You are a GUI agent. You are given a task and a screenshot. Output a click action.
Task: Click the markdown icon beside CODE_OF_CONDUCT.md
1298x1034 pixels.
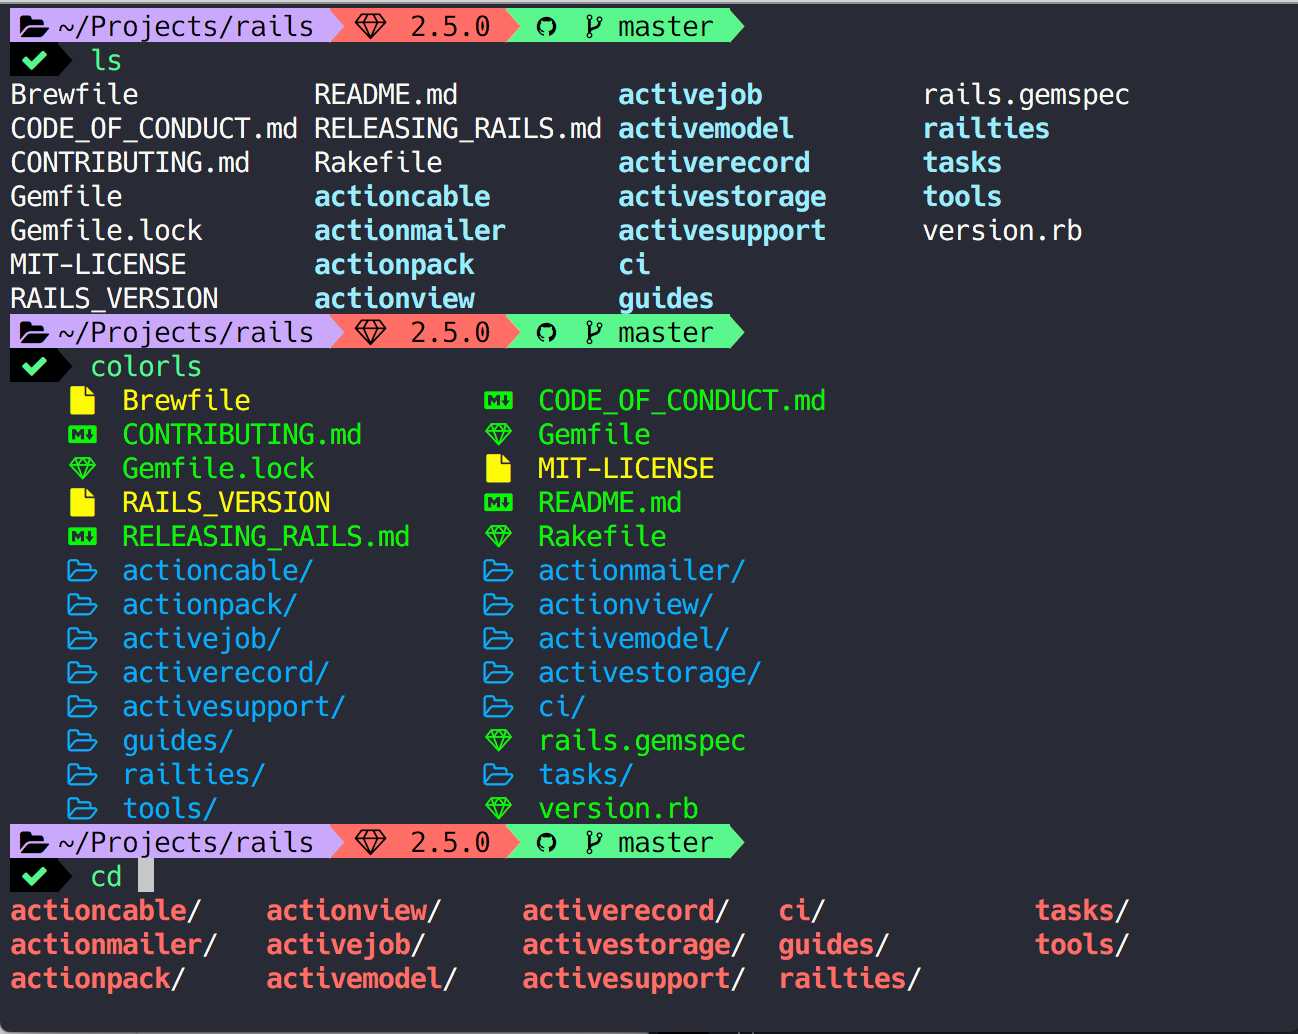499,401
